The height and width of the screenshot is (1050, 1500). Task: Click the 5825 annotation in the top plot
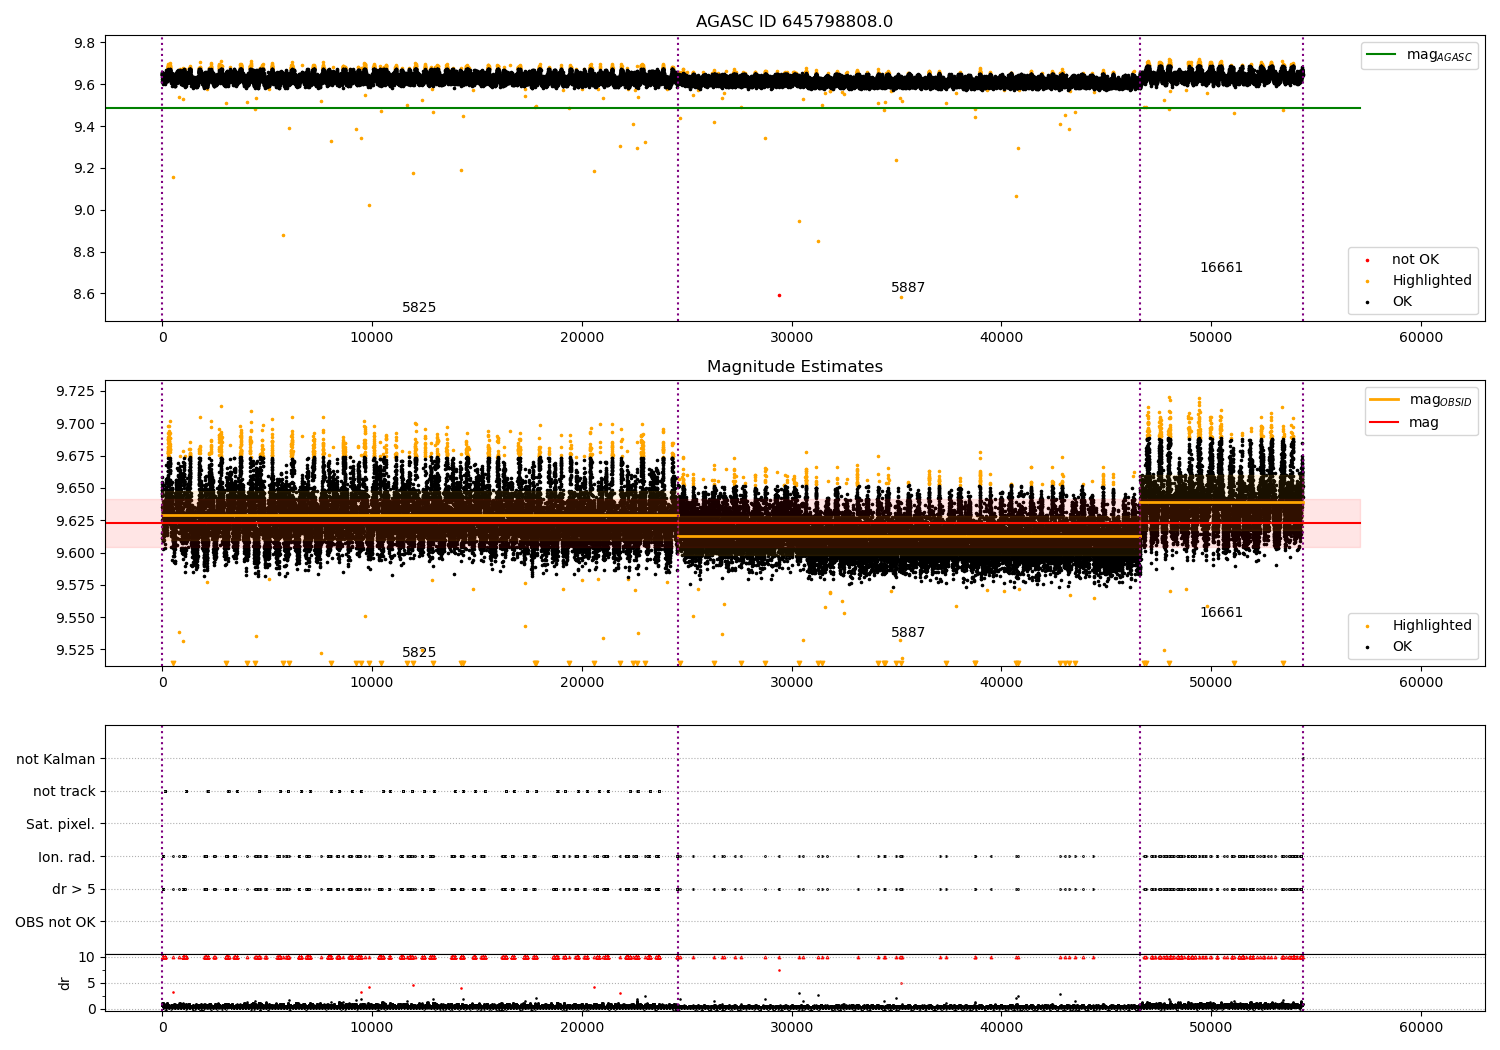click(419, 308)
